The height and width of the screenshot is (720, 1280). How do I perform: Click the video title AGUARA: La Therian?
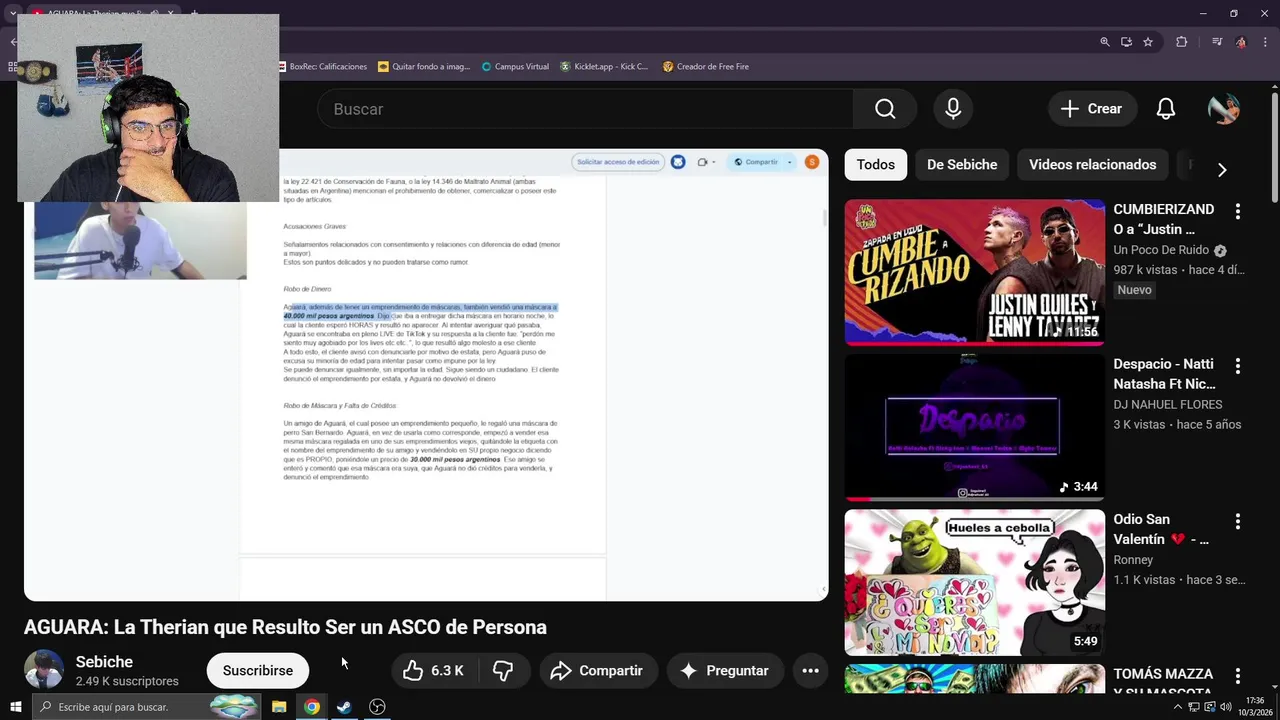pyautogui.click(x=285, y=628)
